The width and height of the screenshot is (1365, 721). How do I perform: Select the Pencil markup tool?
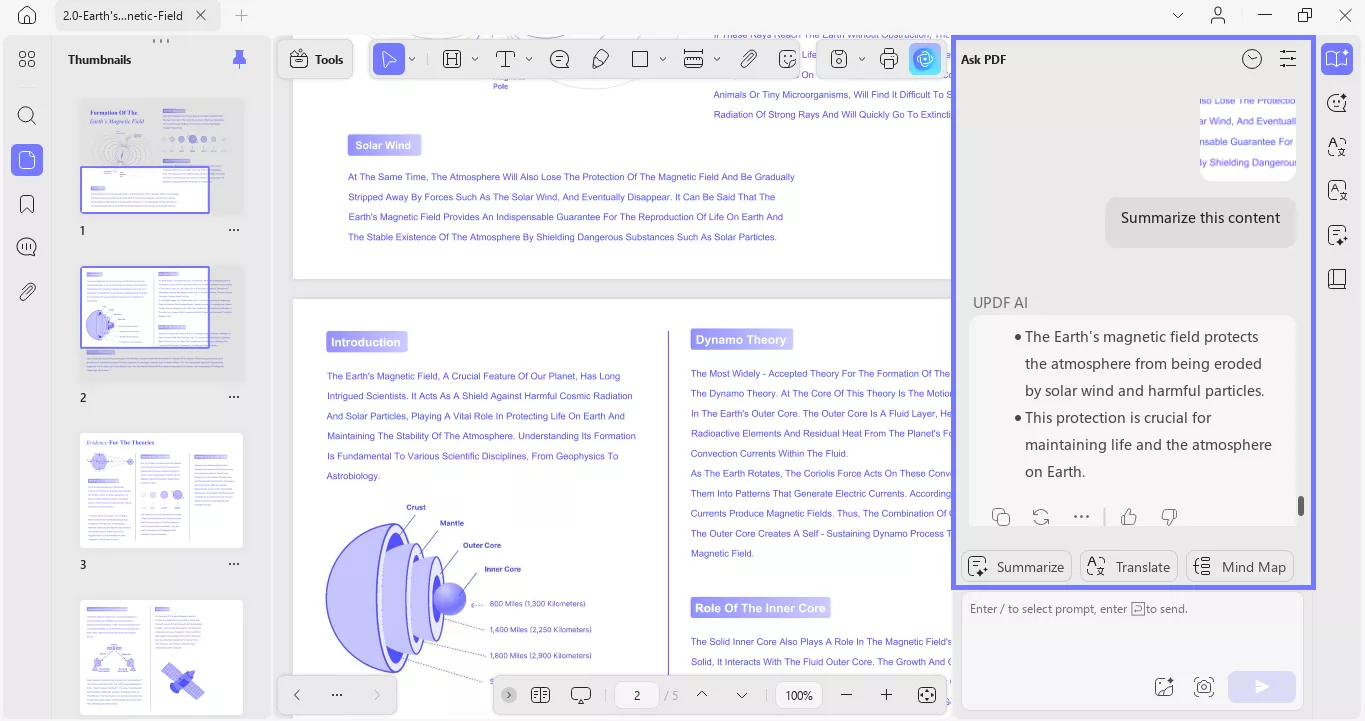[x=600, y=60]
